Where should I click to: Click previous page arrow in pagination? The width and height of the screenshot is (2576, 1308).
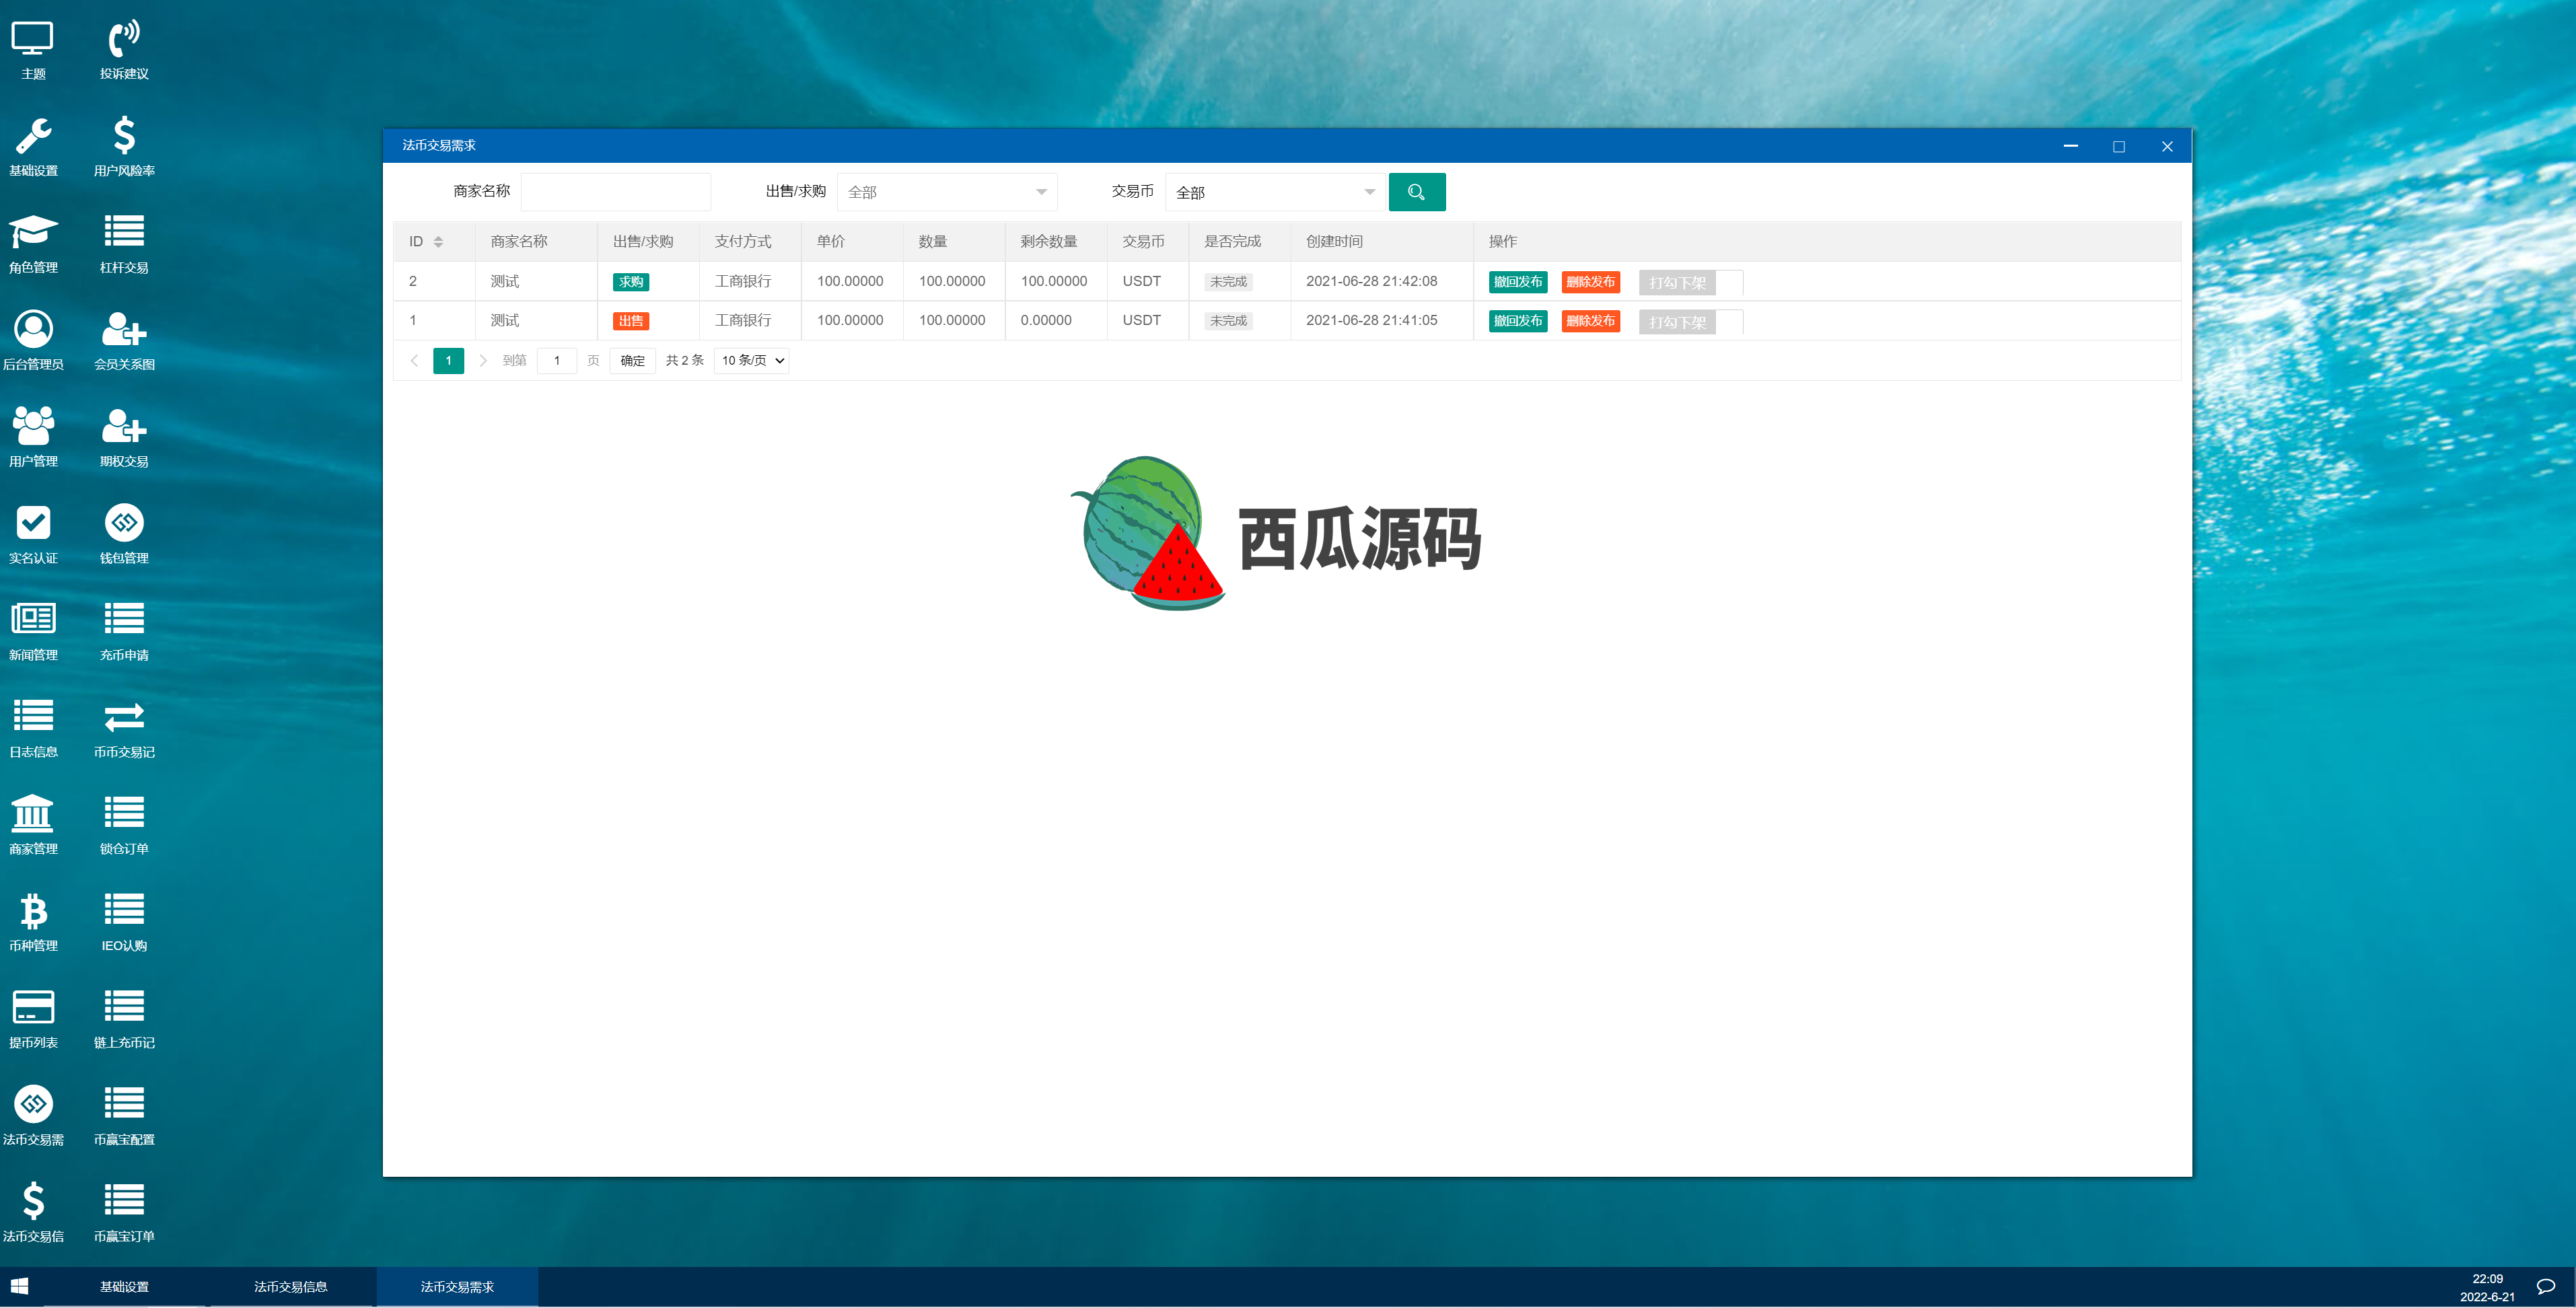click(414, 361)
